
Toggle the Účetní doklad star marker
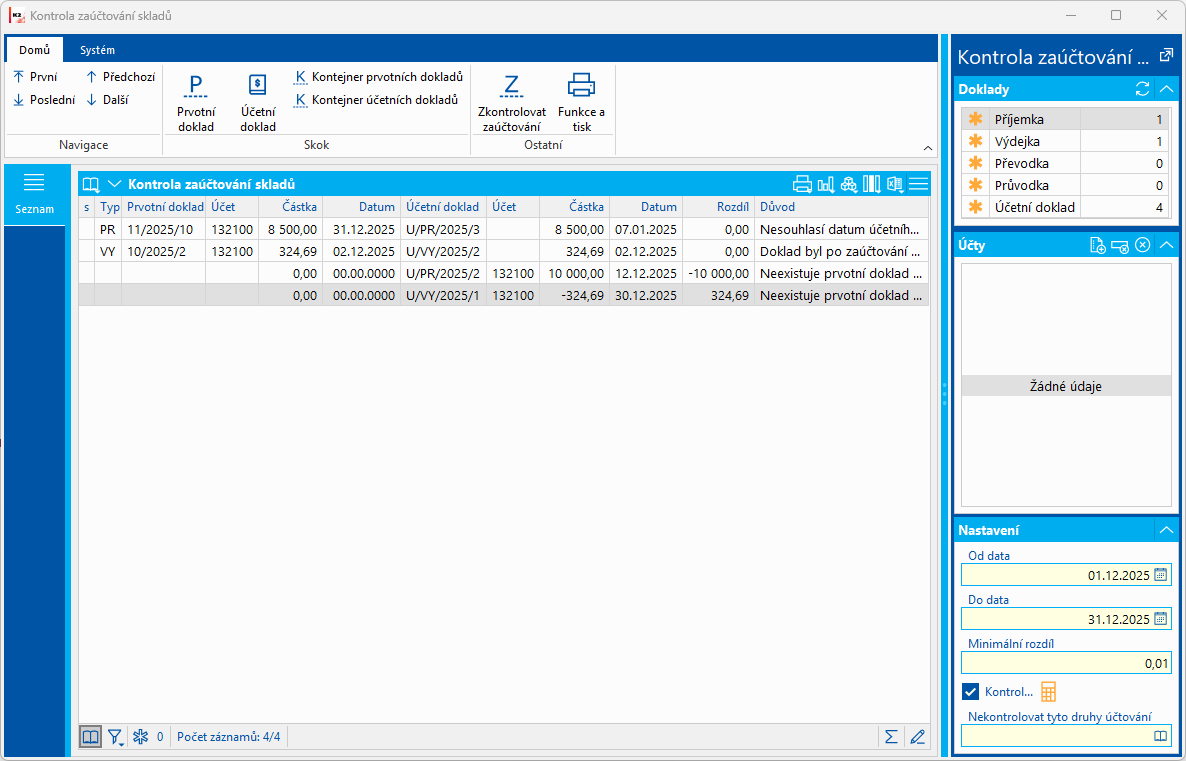[976, 207]
